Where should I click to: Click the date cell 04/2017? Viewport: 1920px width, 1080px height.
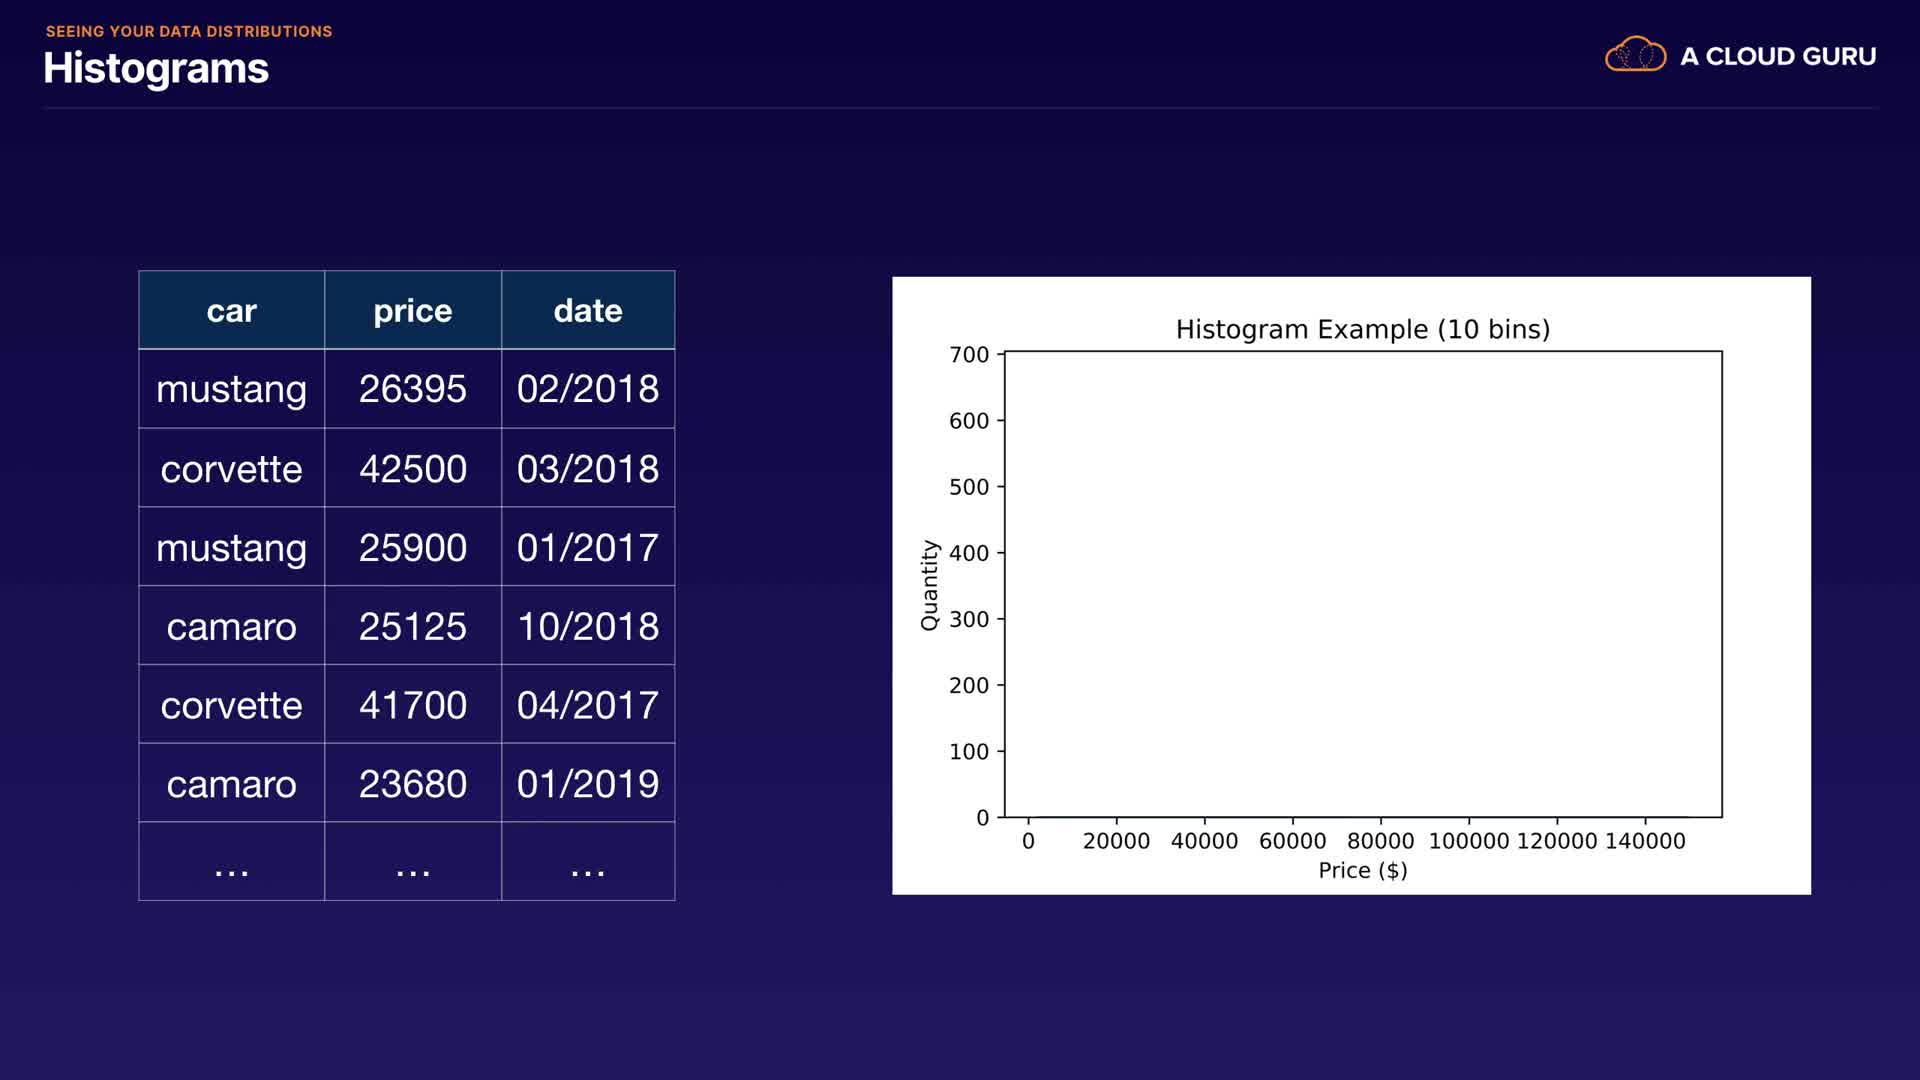tap(588, 706)
